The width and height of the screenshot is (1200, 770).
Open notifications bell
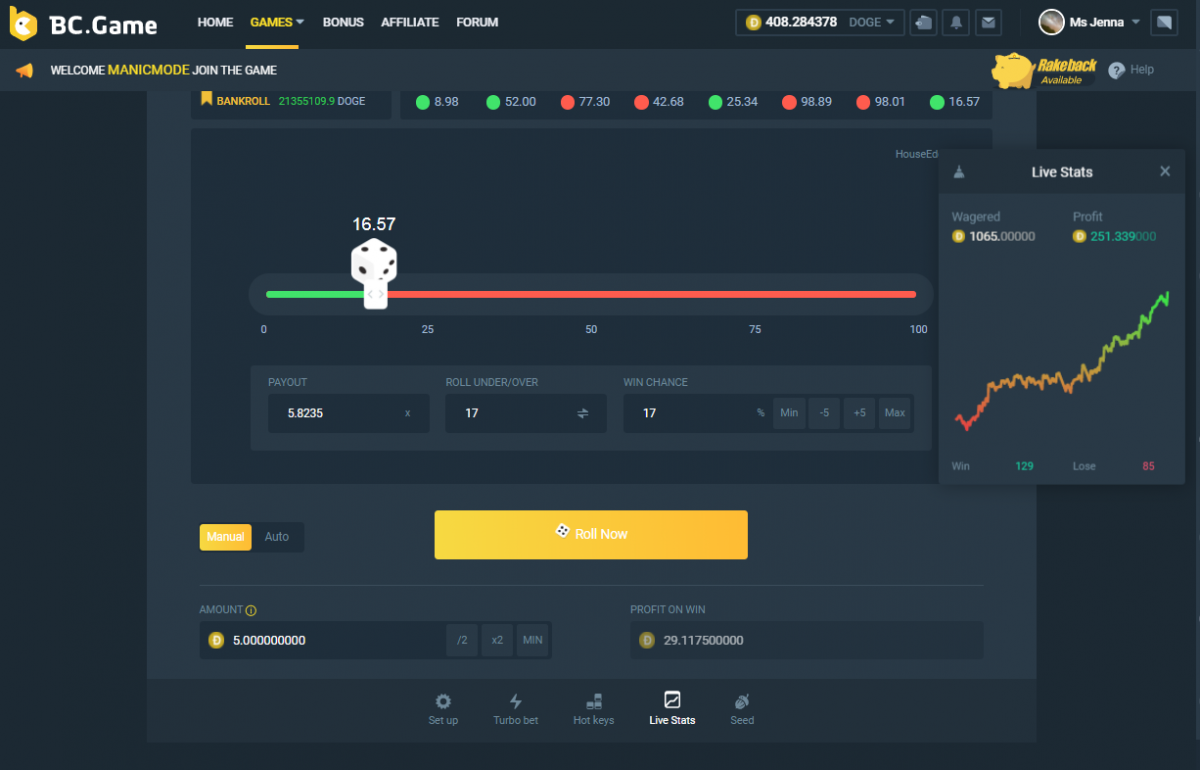(956, 22)
